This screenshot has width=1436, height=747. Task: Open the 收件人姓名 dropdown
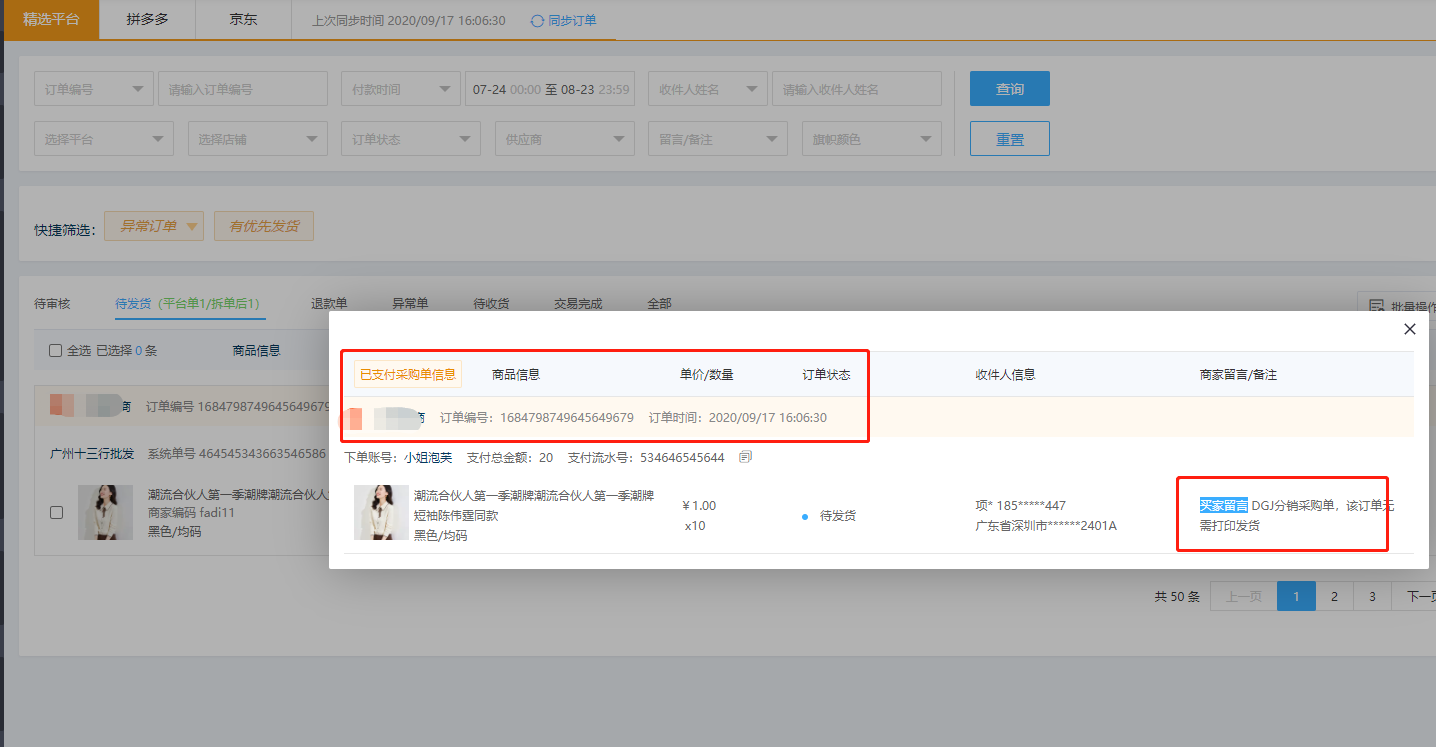708,89
